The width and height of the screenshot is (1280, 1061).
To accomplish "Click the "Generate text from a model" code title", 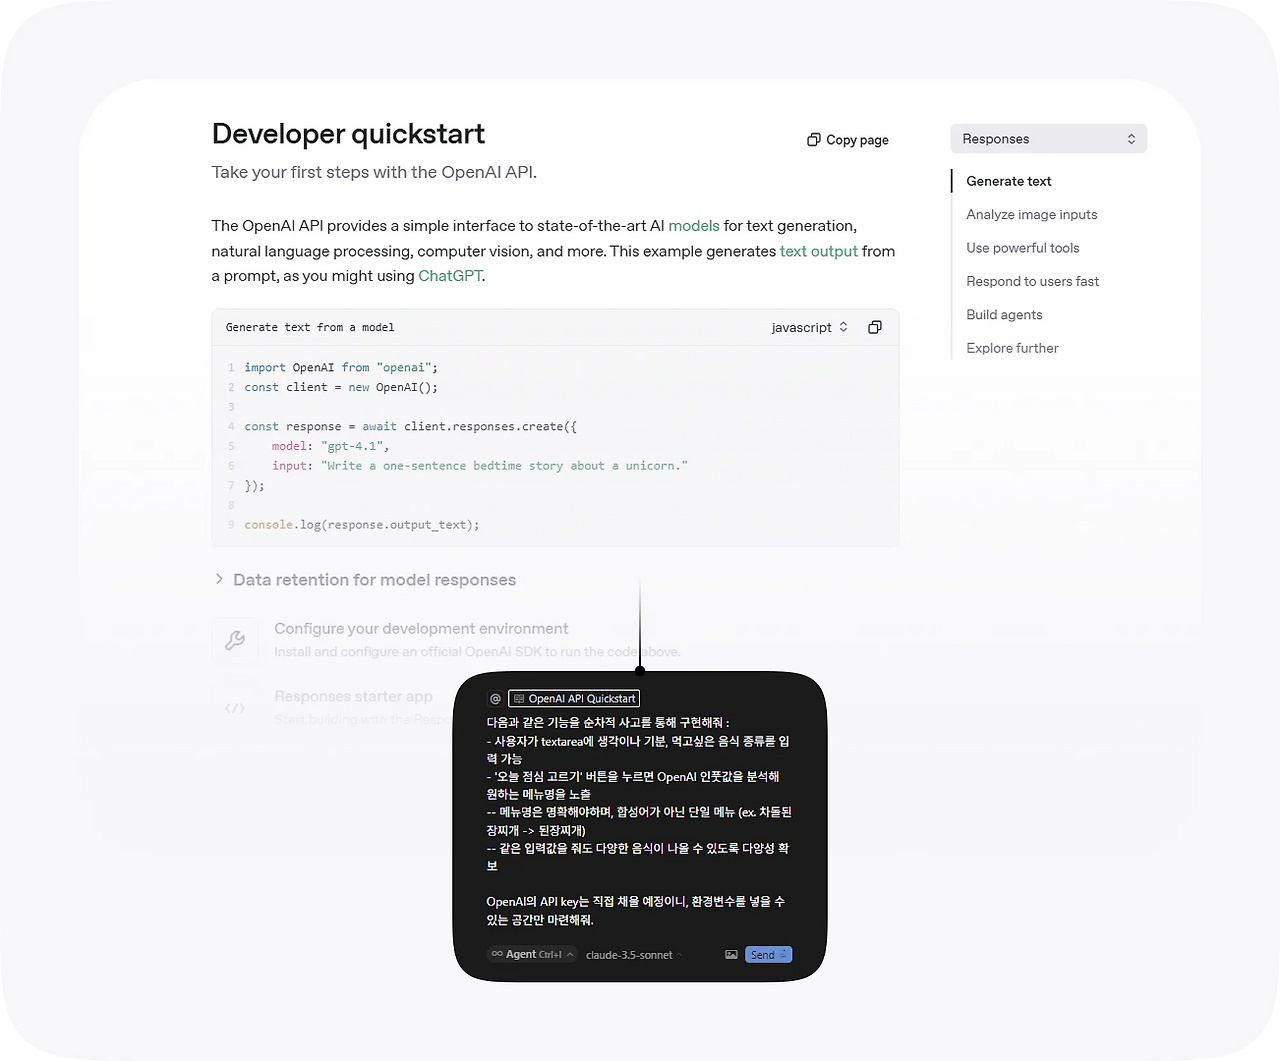I will point(310,327).
